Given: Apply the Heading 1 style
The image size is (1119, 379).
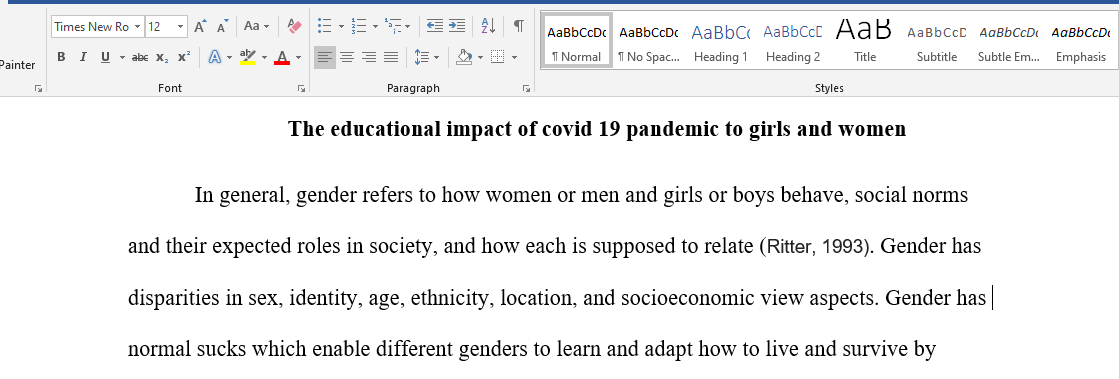Looking at the screenshot, I should [721, 41].
